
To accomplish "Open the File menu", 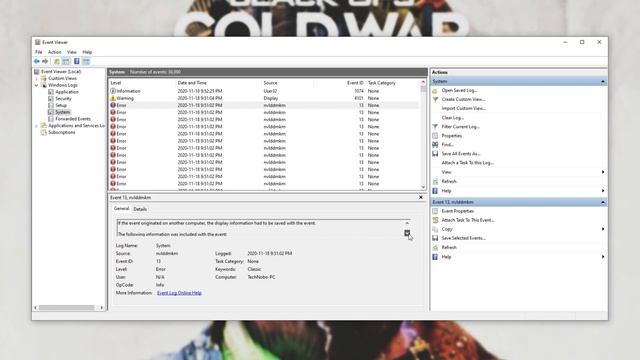I will [x=38, y=52].
